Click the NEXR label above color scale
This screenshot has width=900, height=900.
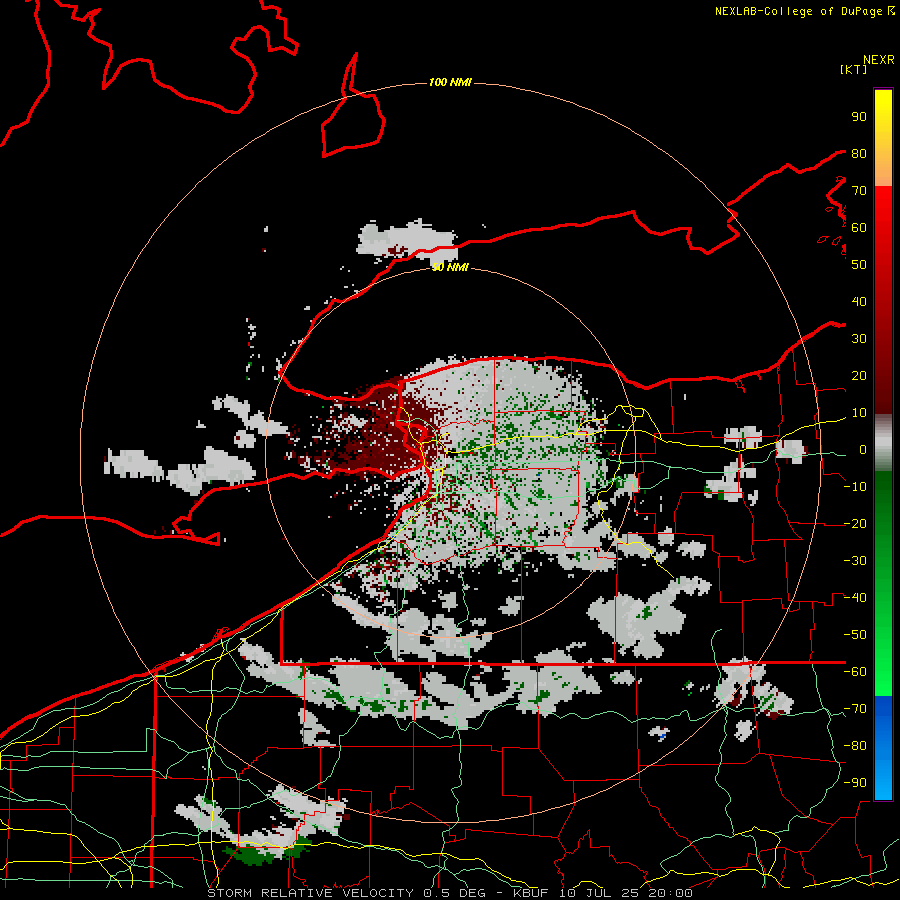pos(879,60)
